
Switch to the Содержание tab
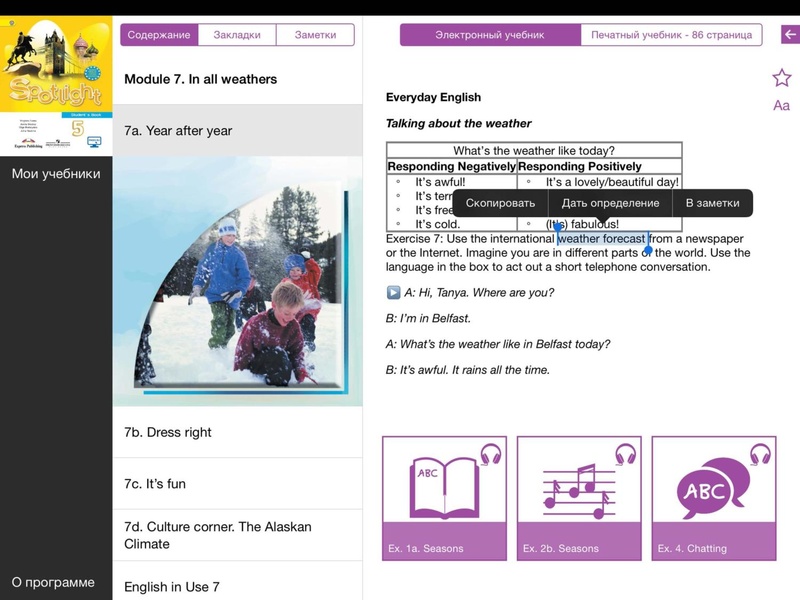click(x=159, y=35)
